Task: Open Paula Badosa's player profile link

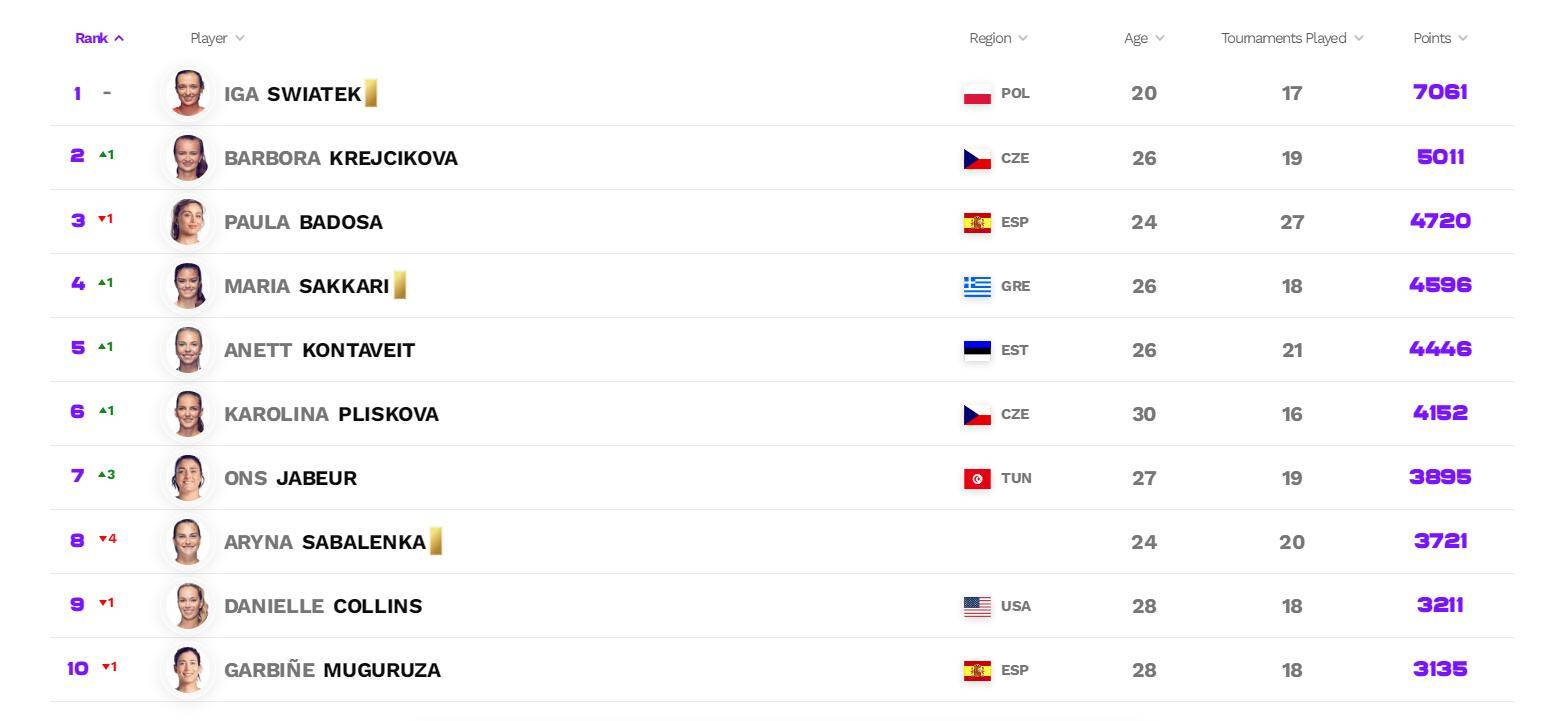Action: [x=303, y=222]
